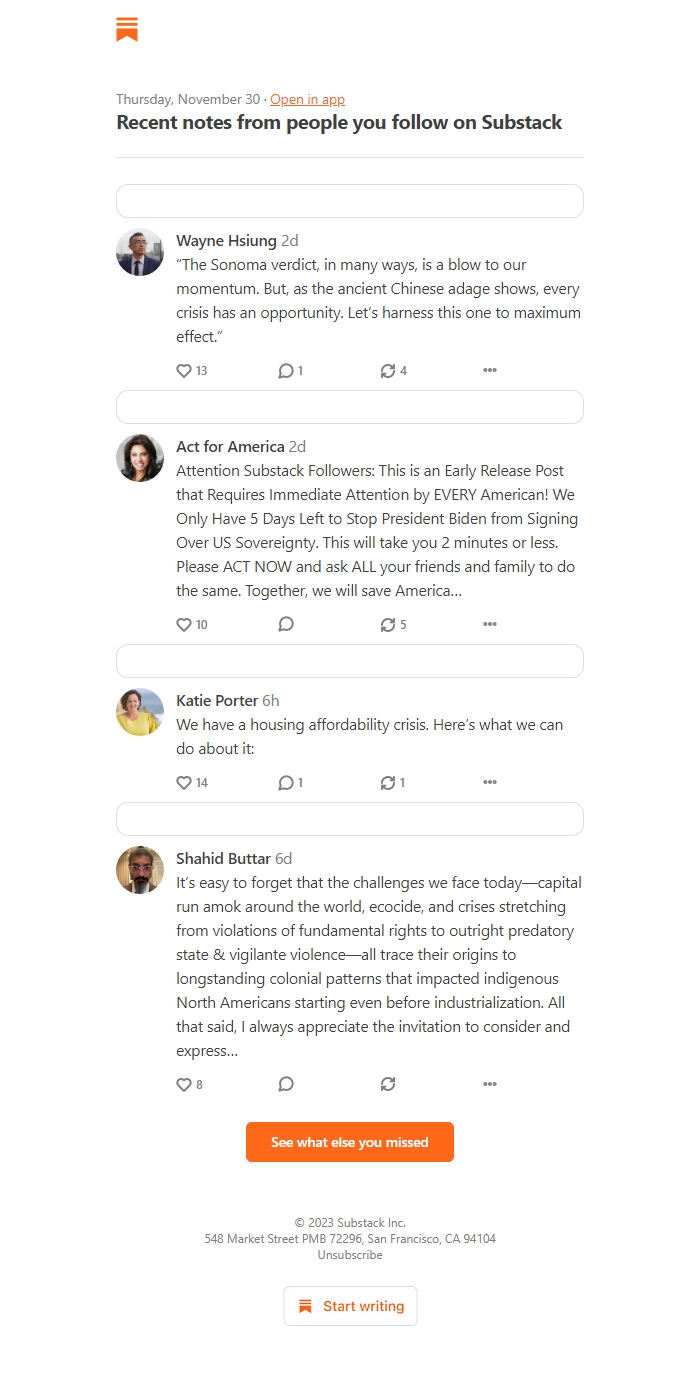Click the Start writing button
700x1376 pixels.
(350, 1306)
